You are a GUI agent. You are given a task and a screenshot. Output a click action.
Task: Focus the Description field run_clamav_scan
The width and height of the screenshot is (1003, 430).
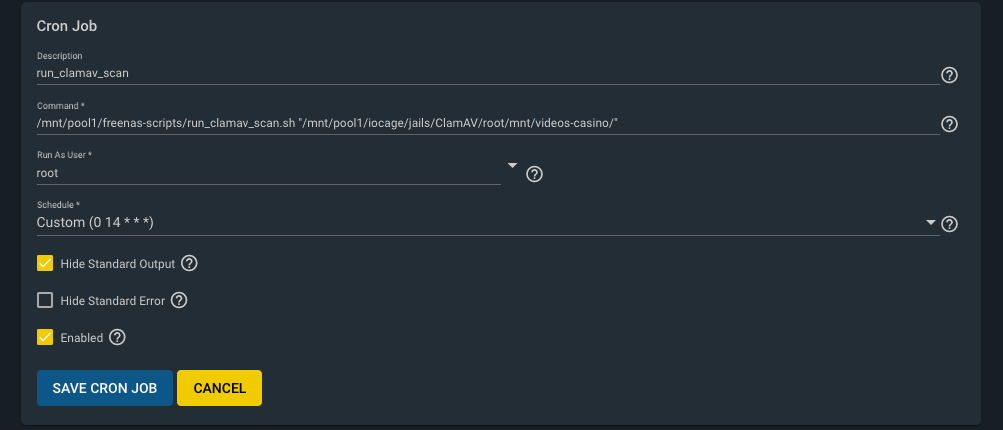point(488,74)
